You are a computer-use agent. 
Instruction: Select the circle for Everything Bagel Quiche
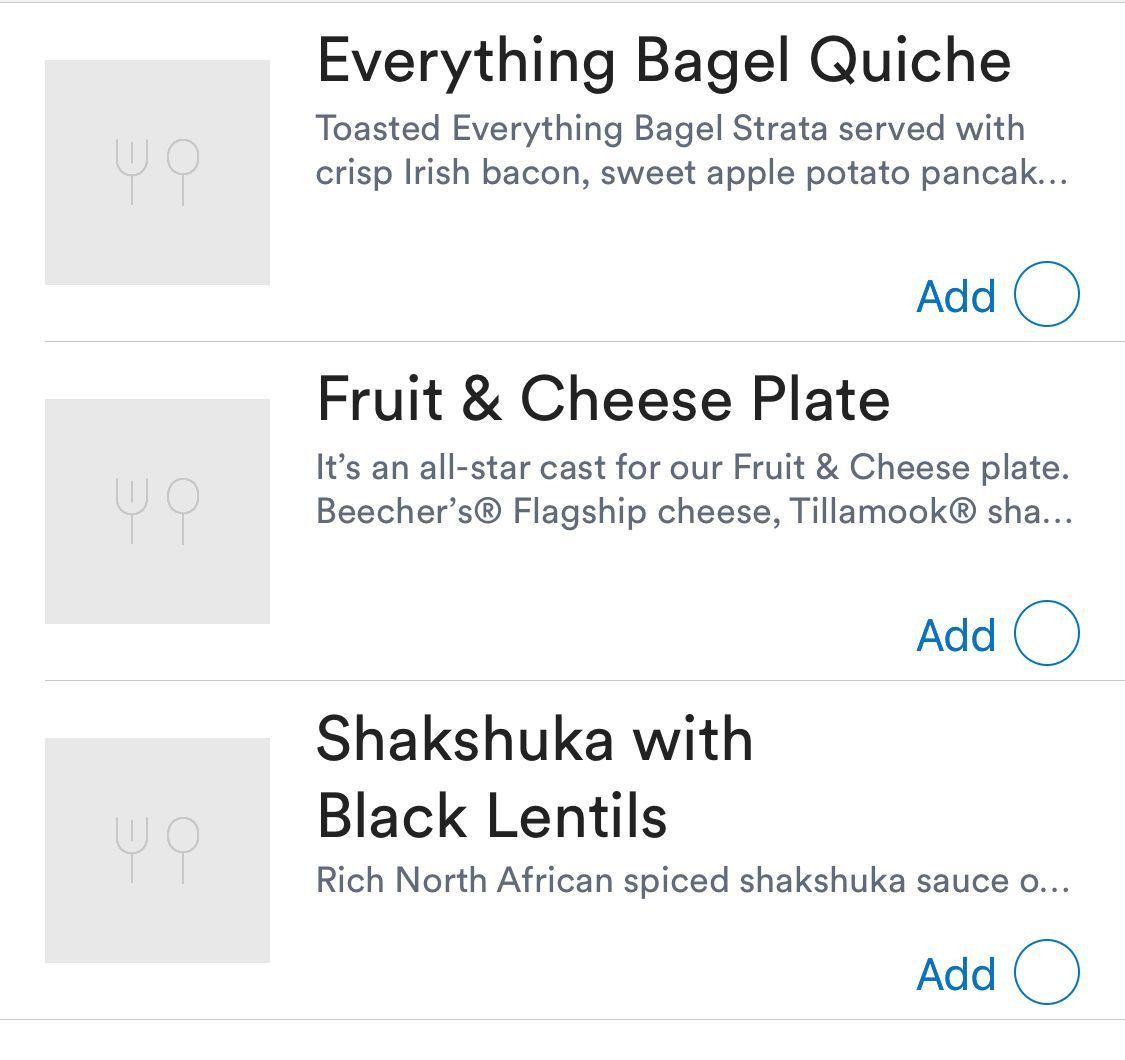coord(1047,295)
